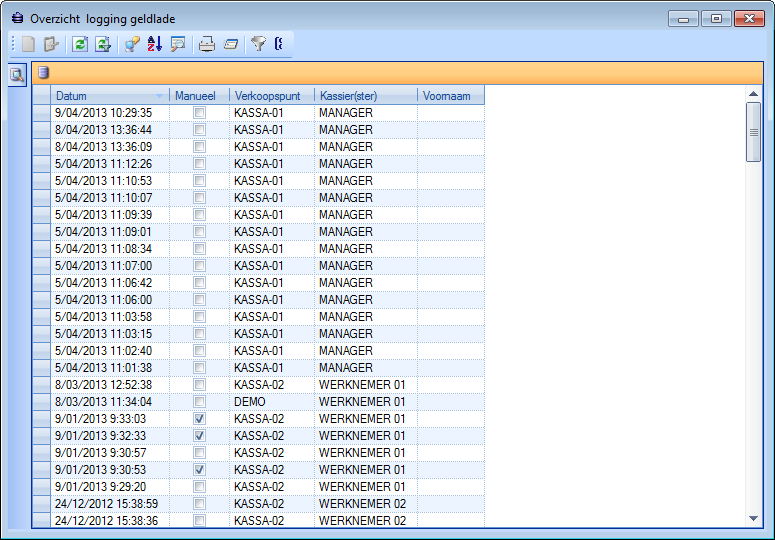Select the row dated 24/12/2012 15:38:59

[106, 504]
